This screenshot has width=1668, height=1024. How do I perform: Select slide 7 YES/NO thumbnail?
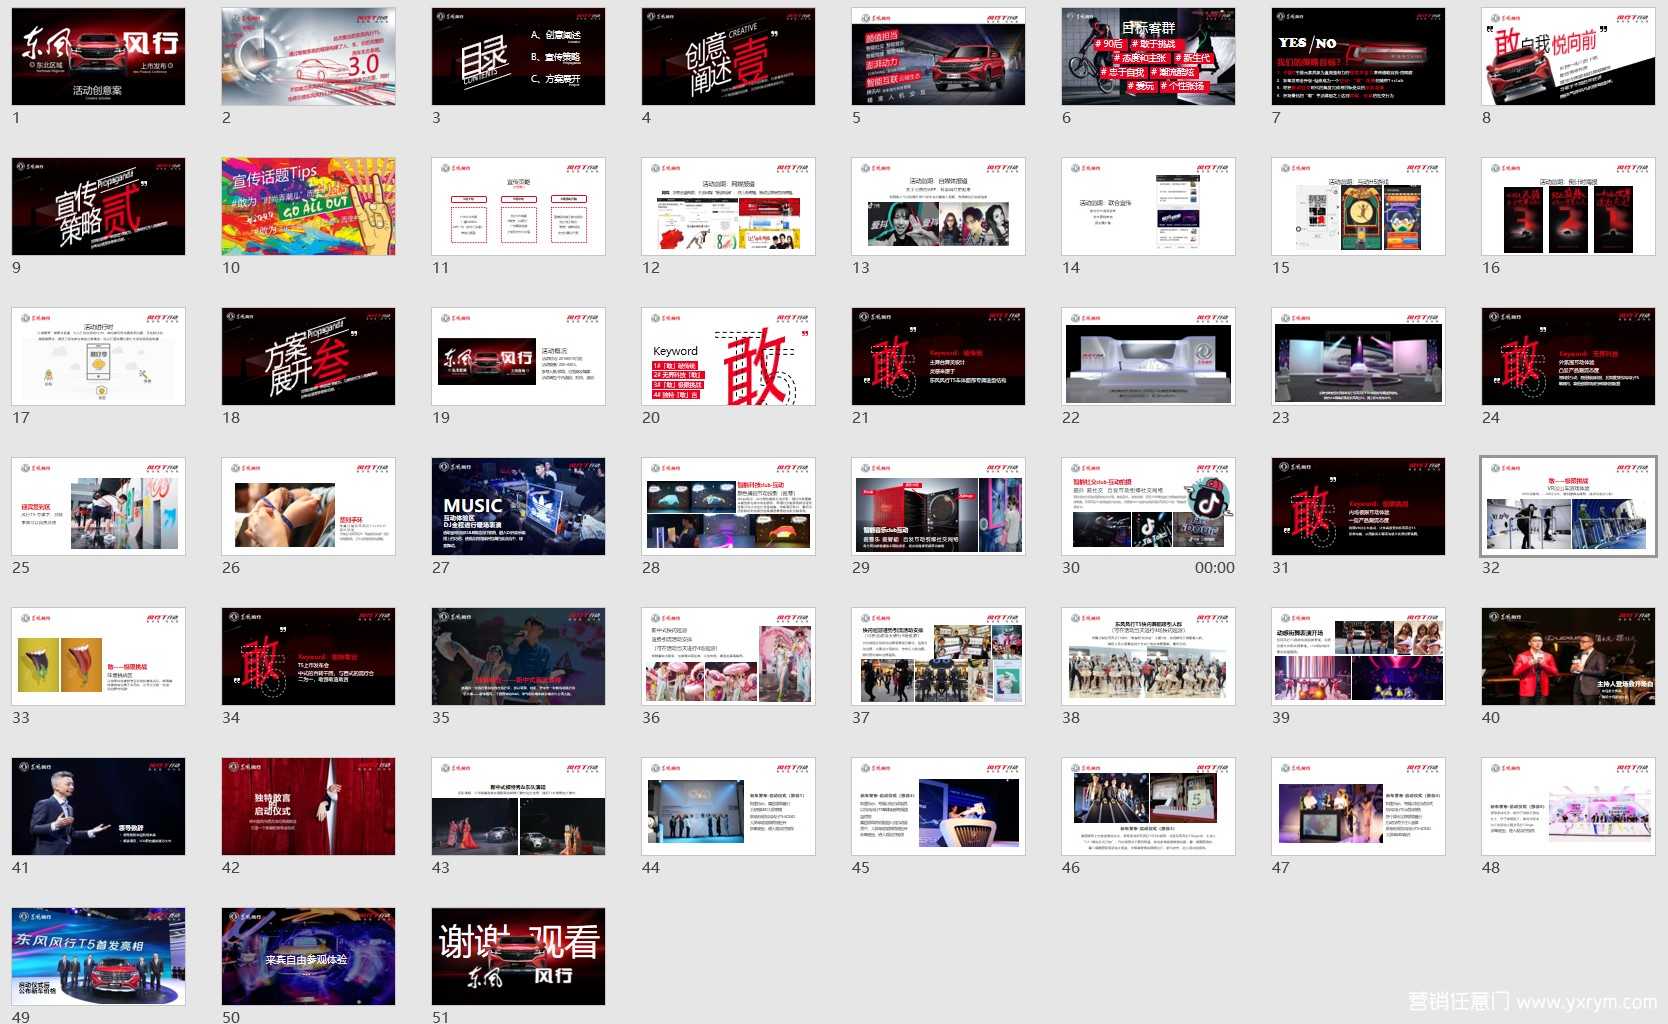pyautogui.click(x=1358, y=56)
